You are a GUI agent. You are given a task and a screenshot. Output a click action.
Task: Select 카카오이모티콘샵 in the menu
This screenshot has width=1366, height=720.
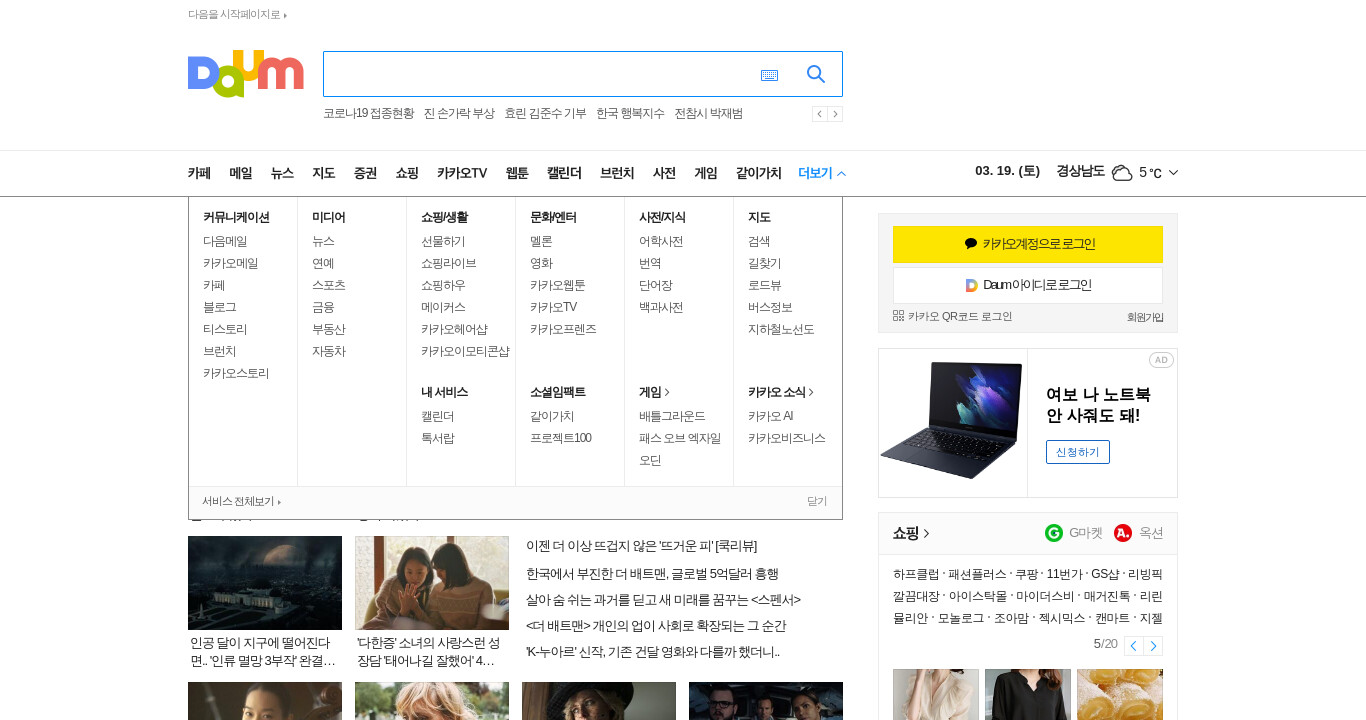coord(465,351)
